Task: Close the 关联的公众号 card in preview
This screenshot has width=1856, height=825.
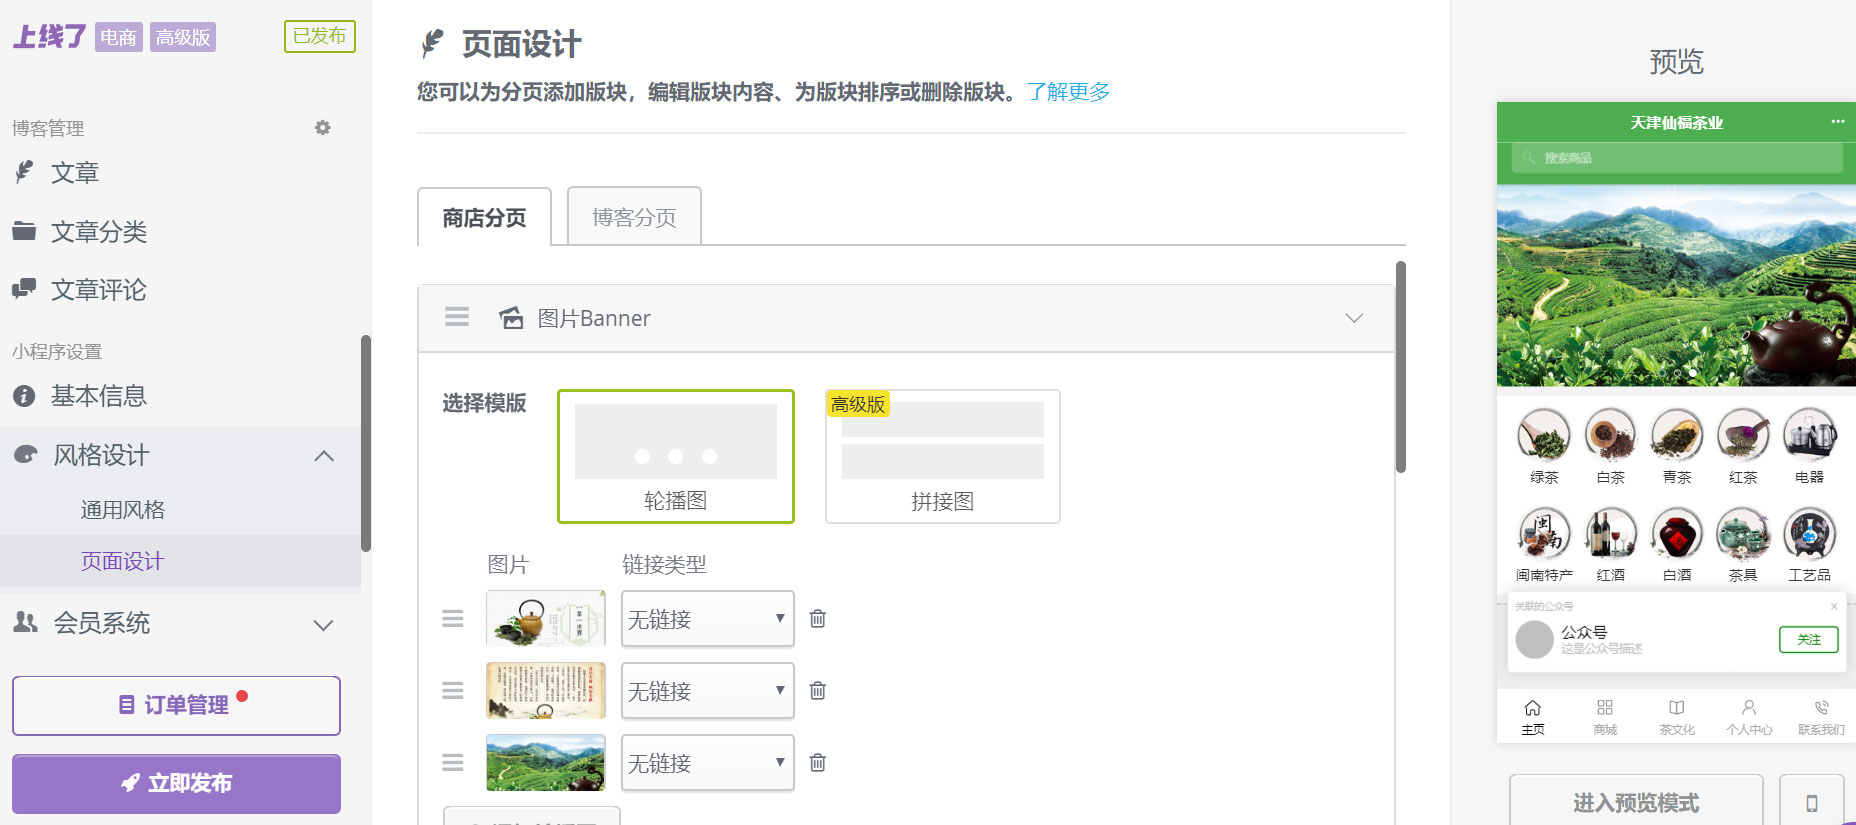Action: (x=1834, y=606)
